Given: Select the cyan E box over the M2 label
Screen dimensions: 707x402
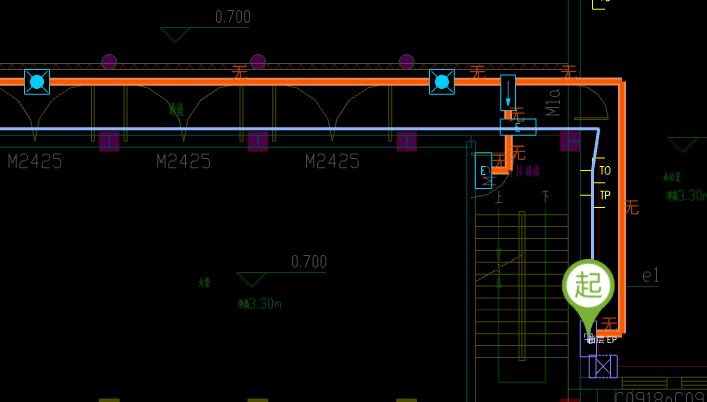Looking at the screenshot, I should pyautogui.click(x=483, y=170).
